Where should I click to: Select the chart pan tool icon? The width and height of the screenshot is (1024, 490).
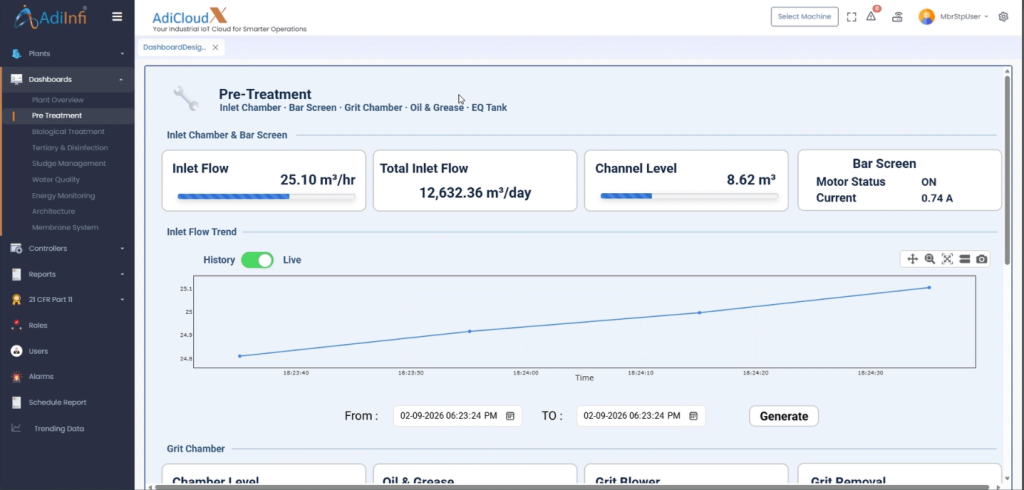(x=912, y=259)
